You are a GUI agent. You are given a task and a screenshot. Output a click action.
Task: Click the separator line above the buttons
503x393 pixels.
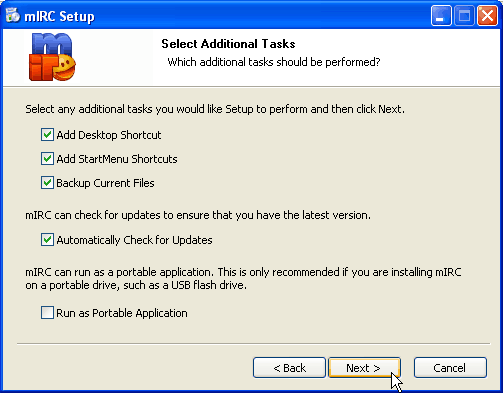tap(254, 343)
